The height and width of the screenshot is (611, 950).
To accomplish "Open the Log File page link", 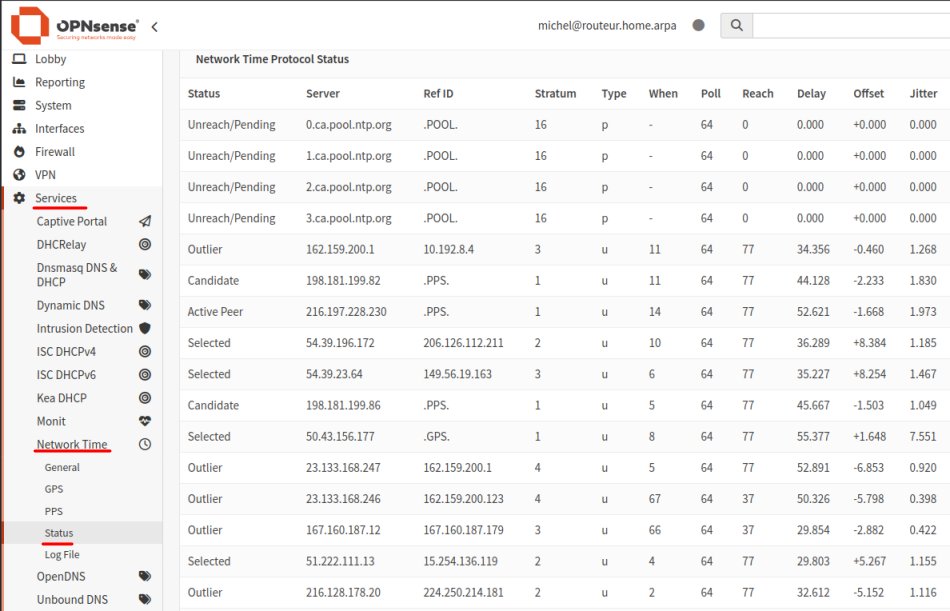I will point(62,555).
